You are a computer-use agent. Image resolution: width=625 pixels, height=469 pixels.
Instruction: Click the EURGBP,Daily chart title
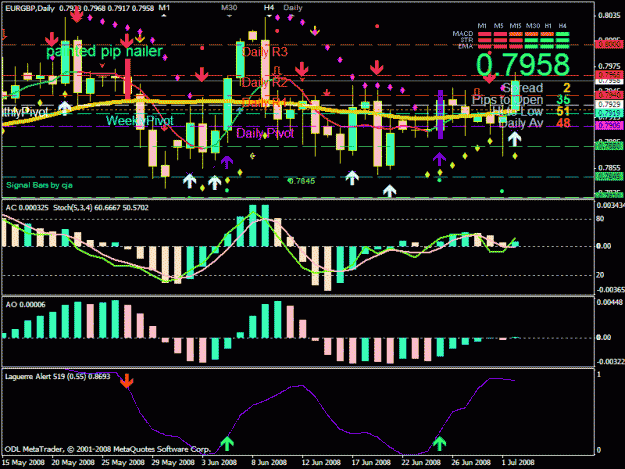[30, 8]
